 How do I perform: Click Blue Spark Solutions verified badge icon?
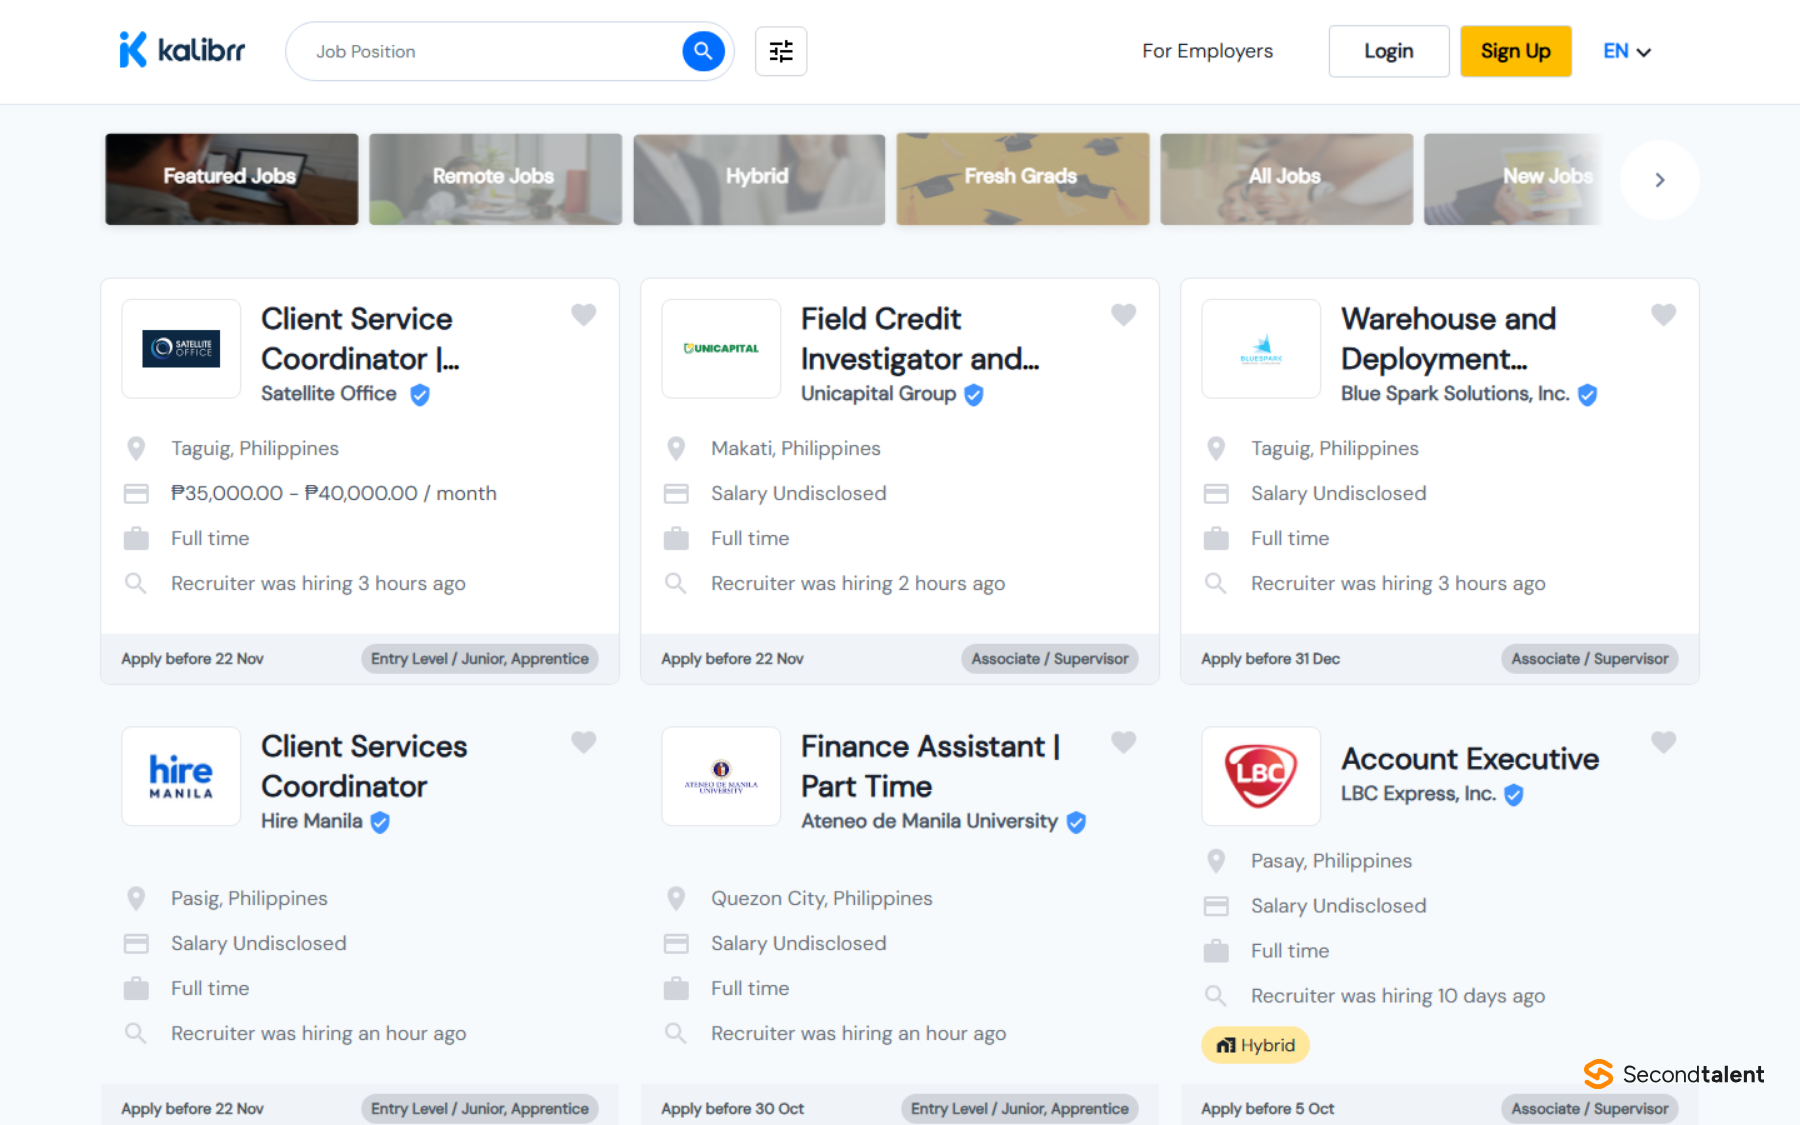coord(1587,395)
